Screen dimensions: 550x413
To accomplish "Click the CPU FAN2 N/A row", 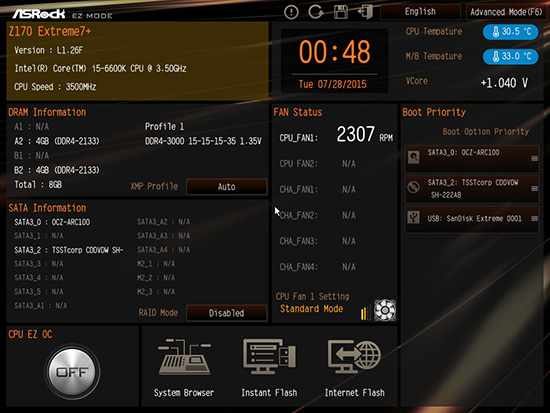I will click(317, 164).
